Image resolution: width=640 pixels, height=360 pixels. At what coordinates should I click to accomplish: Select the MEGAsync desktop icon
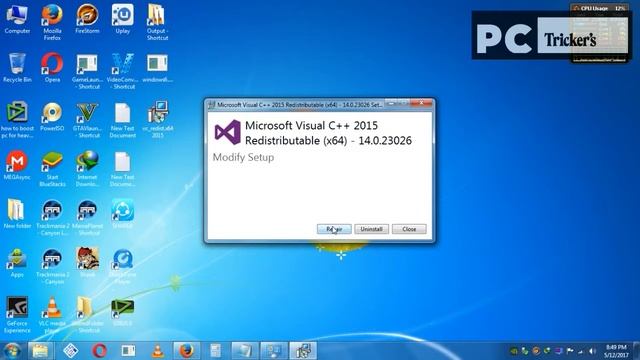(x=17, y=165)
